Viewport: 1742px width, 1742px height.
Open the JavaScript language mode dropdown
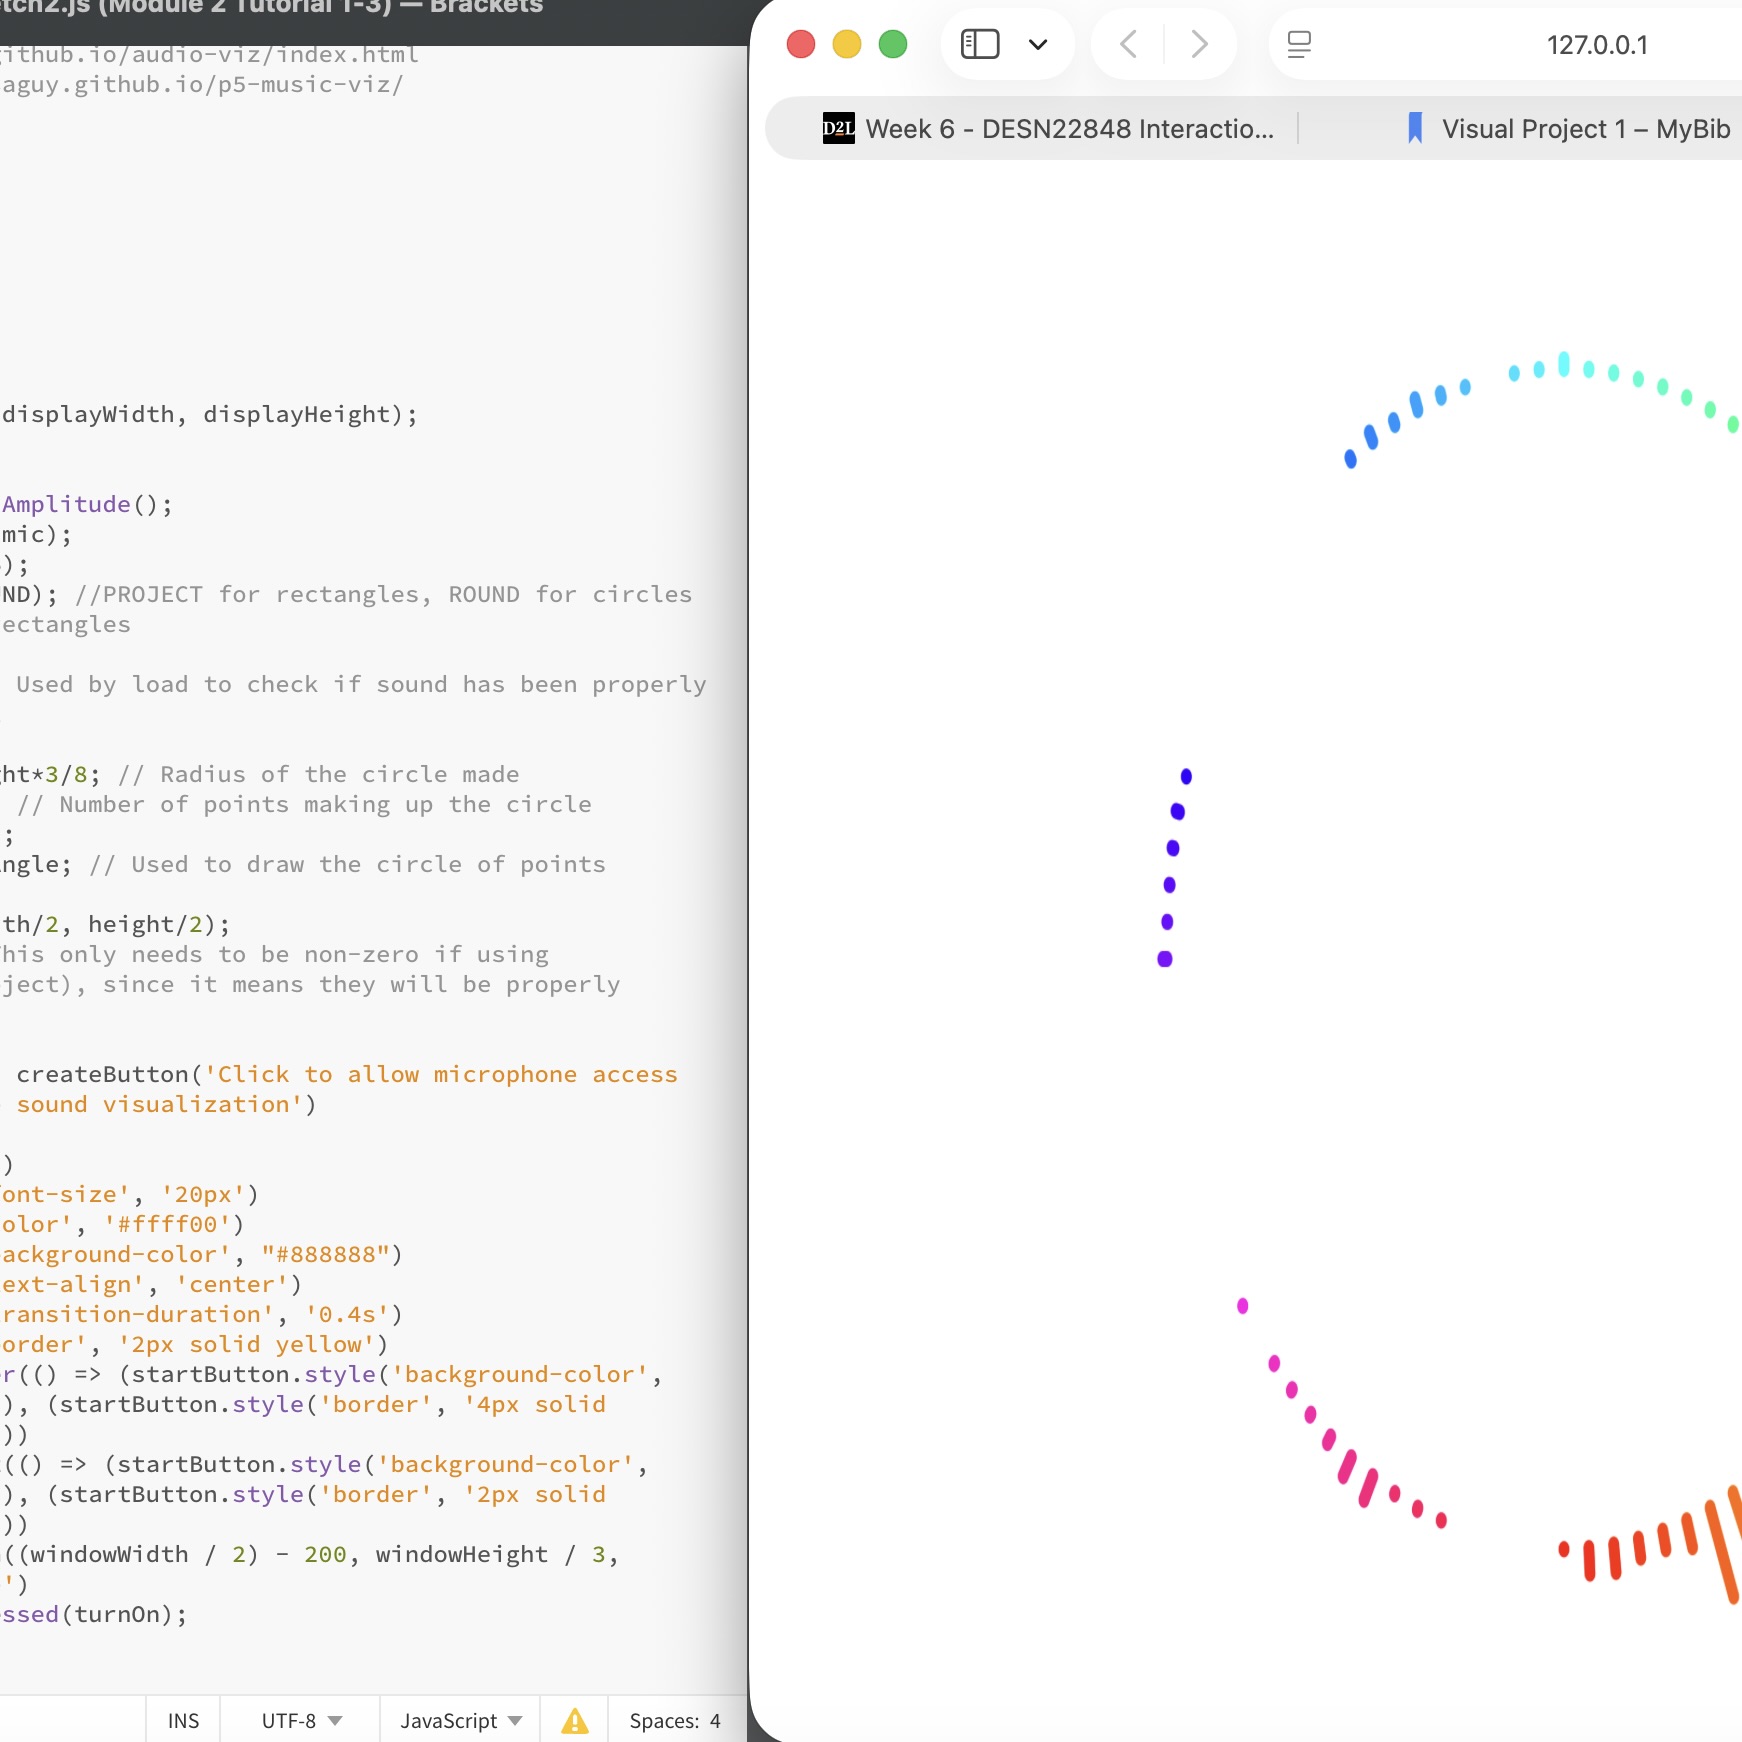coord(458,1720)
